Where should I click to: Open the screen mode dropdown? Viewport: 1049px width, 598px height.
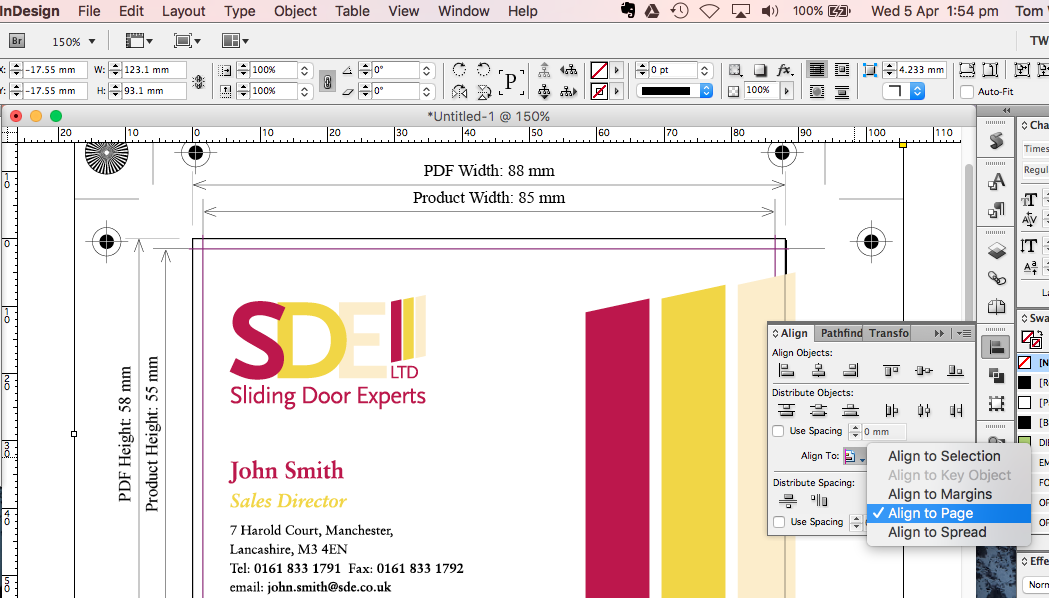coord(187,41)
